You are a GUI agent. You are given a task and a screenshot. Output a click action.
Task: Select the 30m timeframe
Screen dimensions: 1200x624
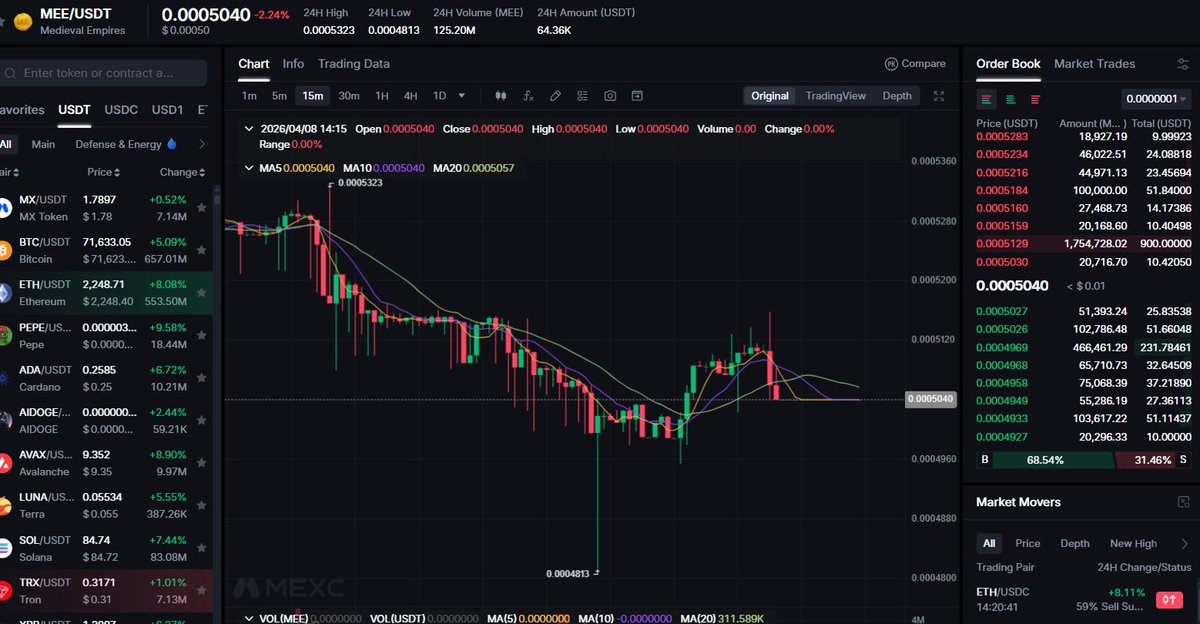[x=349, y=96]
